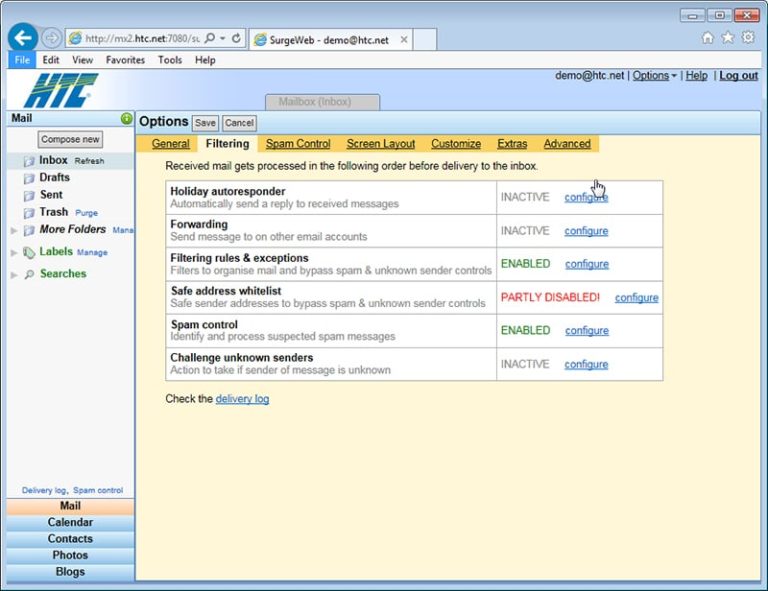Configure Safe address whitelist
The width and height of the screenshot is (768, 591).
(636, 298)
